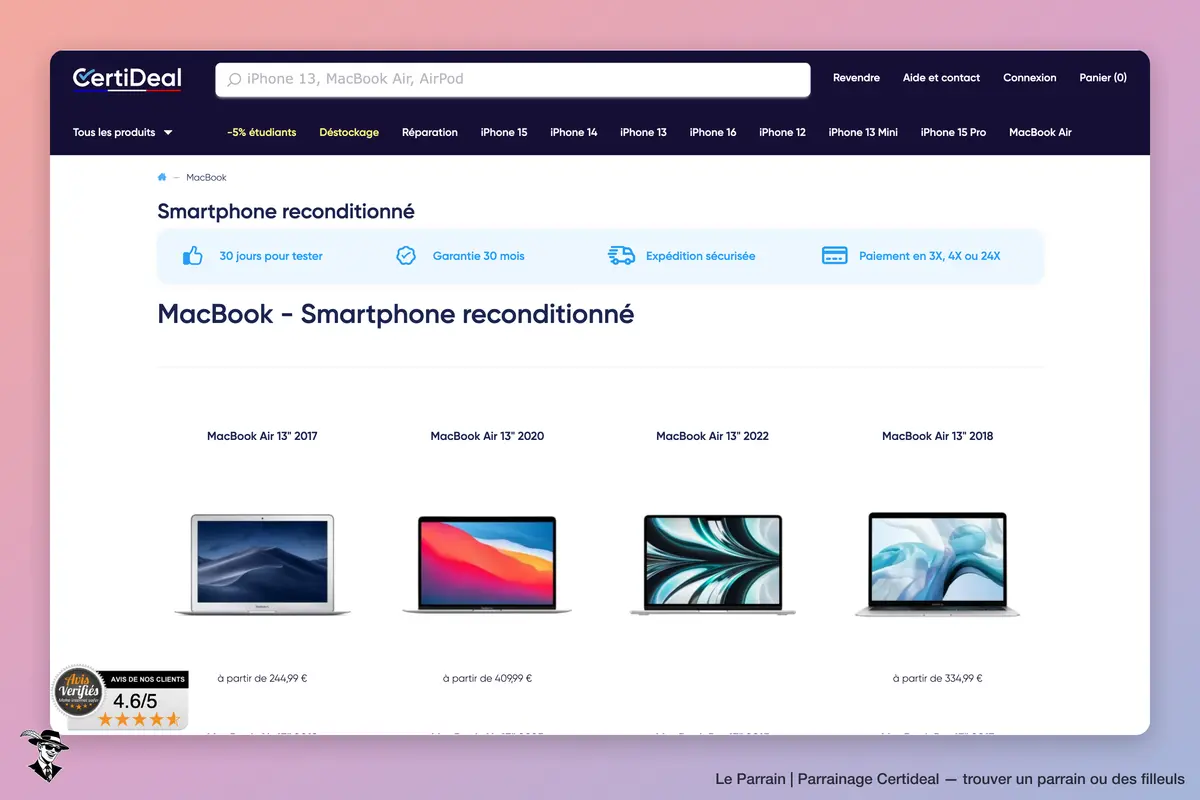Go to iPhone 12 category
This screenshot has width=1200, height=800.
782,132
